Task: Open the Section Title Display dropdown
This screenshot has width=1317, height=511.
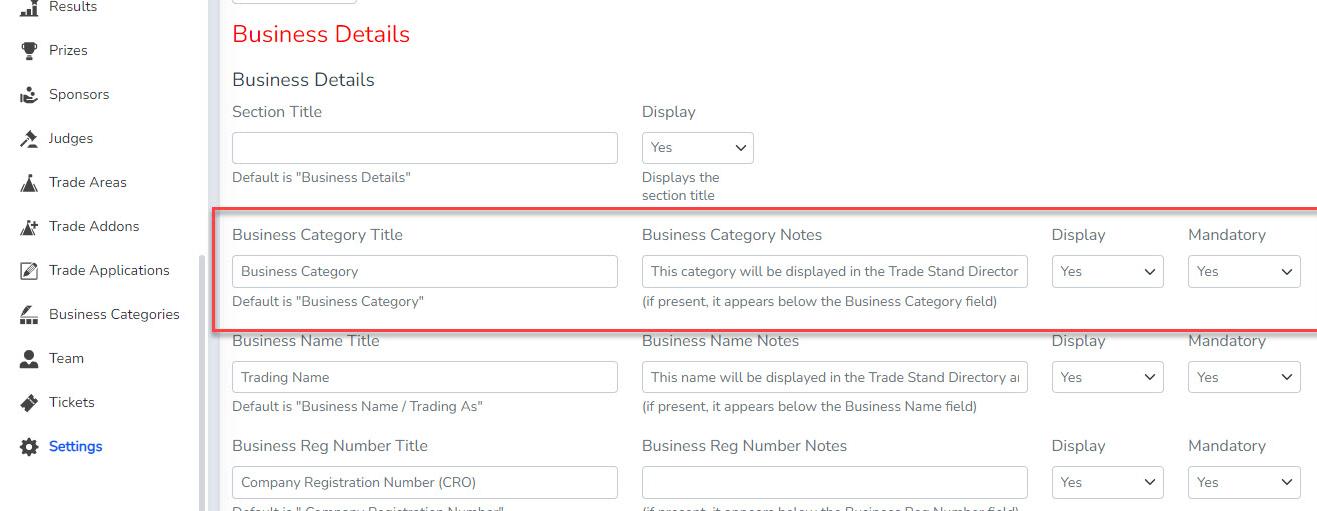Action: [x=697, y=148]
